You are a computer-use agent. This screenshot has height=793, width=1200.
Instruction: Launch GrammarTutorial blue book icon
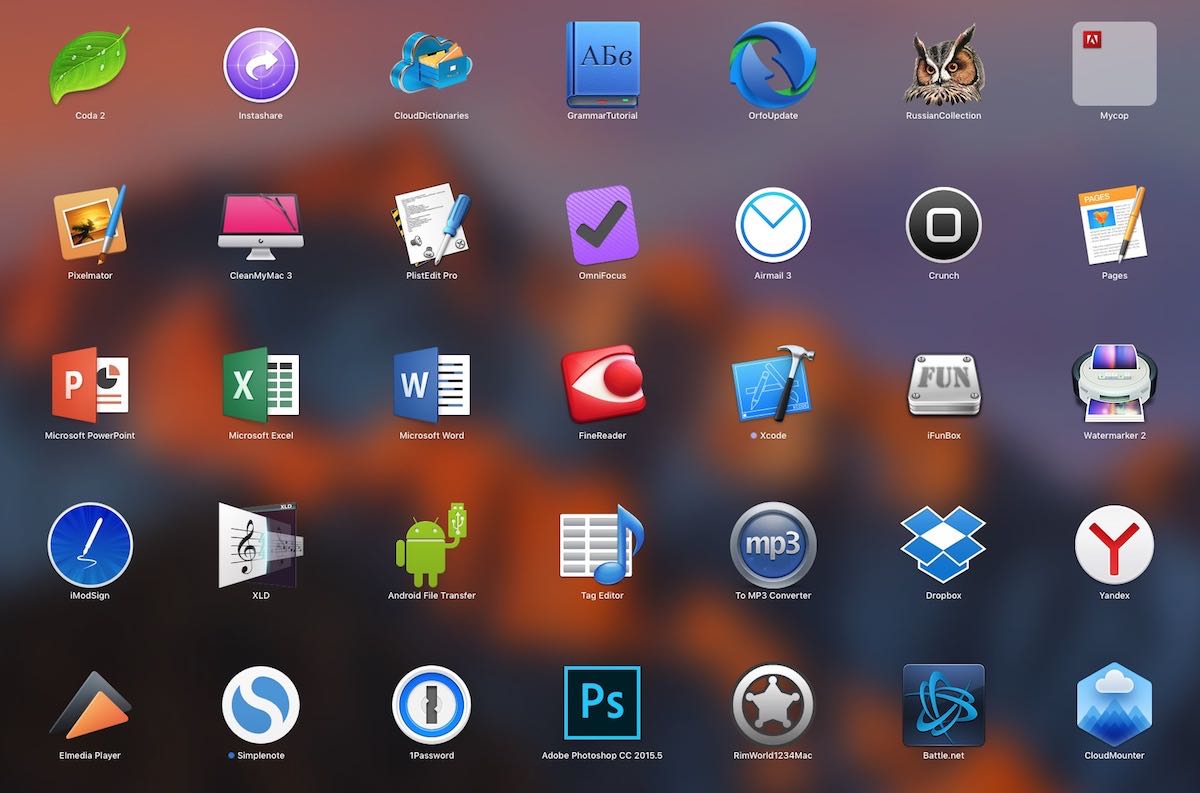[x=602, y=65]
